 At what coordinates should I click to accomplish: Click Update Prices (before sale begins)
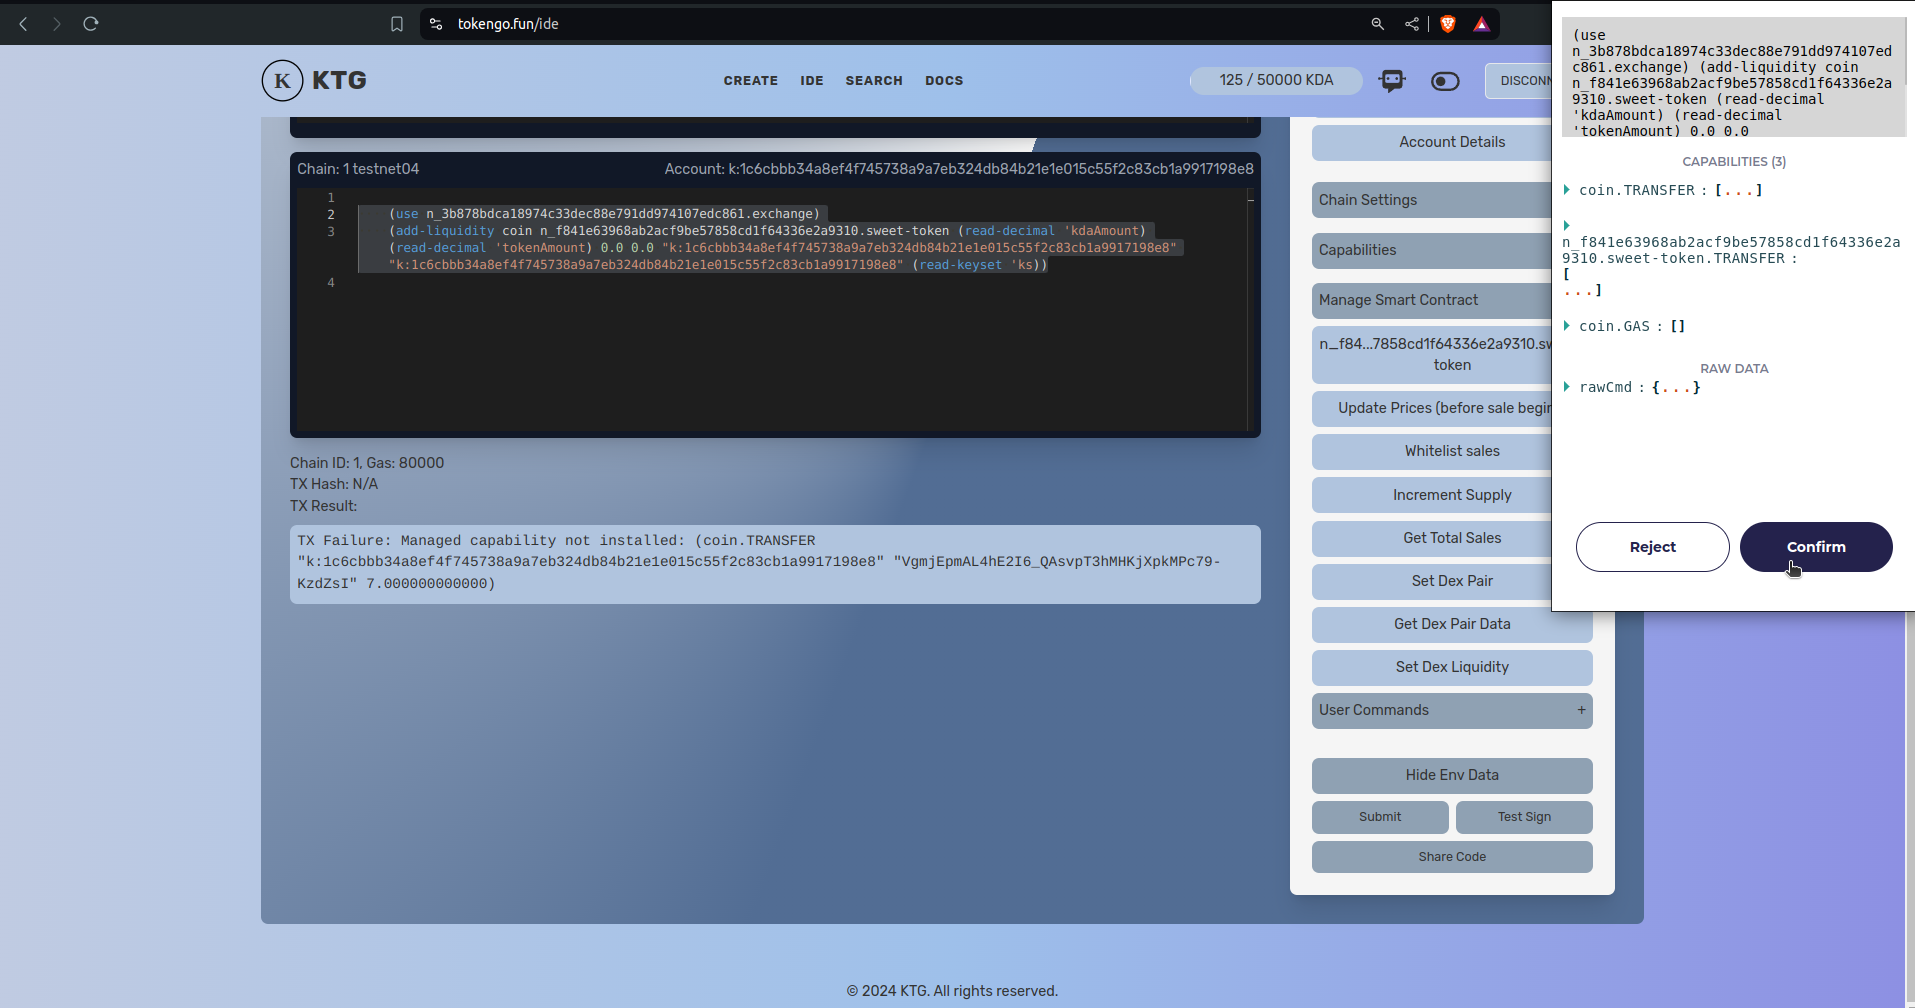tap(1432, 408)
